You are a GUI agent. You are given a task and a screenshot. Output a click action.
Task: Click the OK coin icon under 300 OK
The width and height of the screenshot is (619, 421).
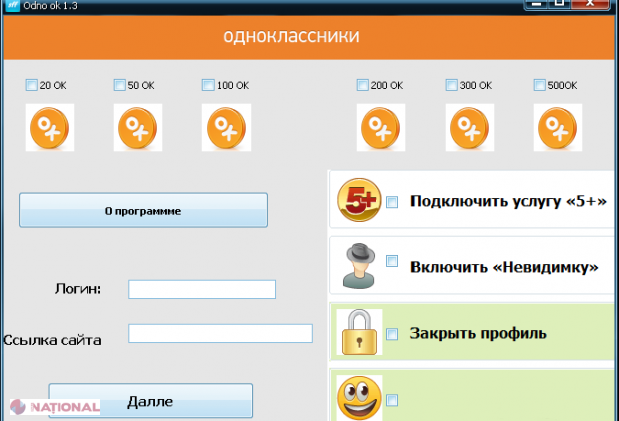coord(469,129)
